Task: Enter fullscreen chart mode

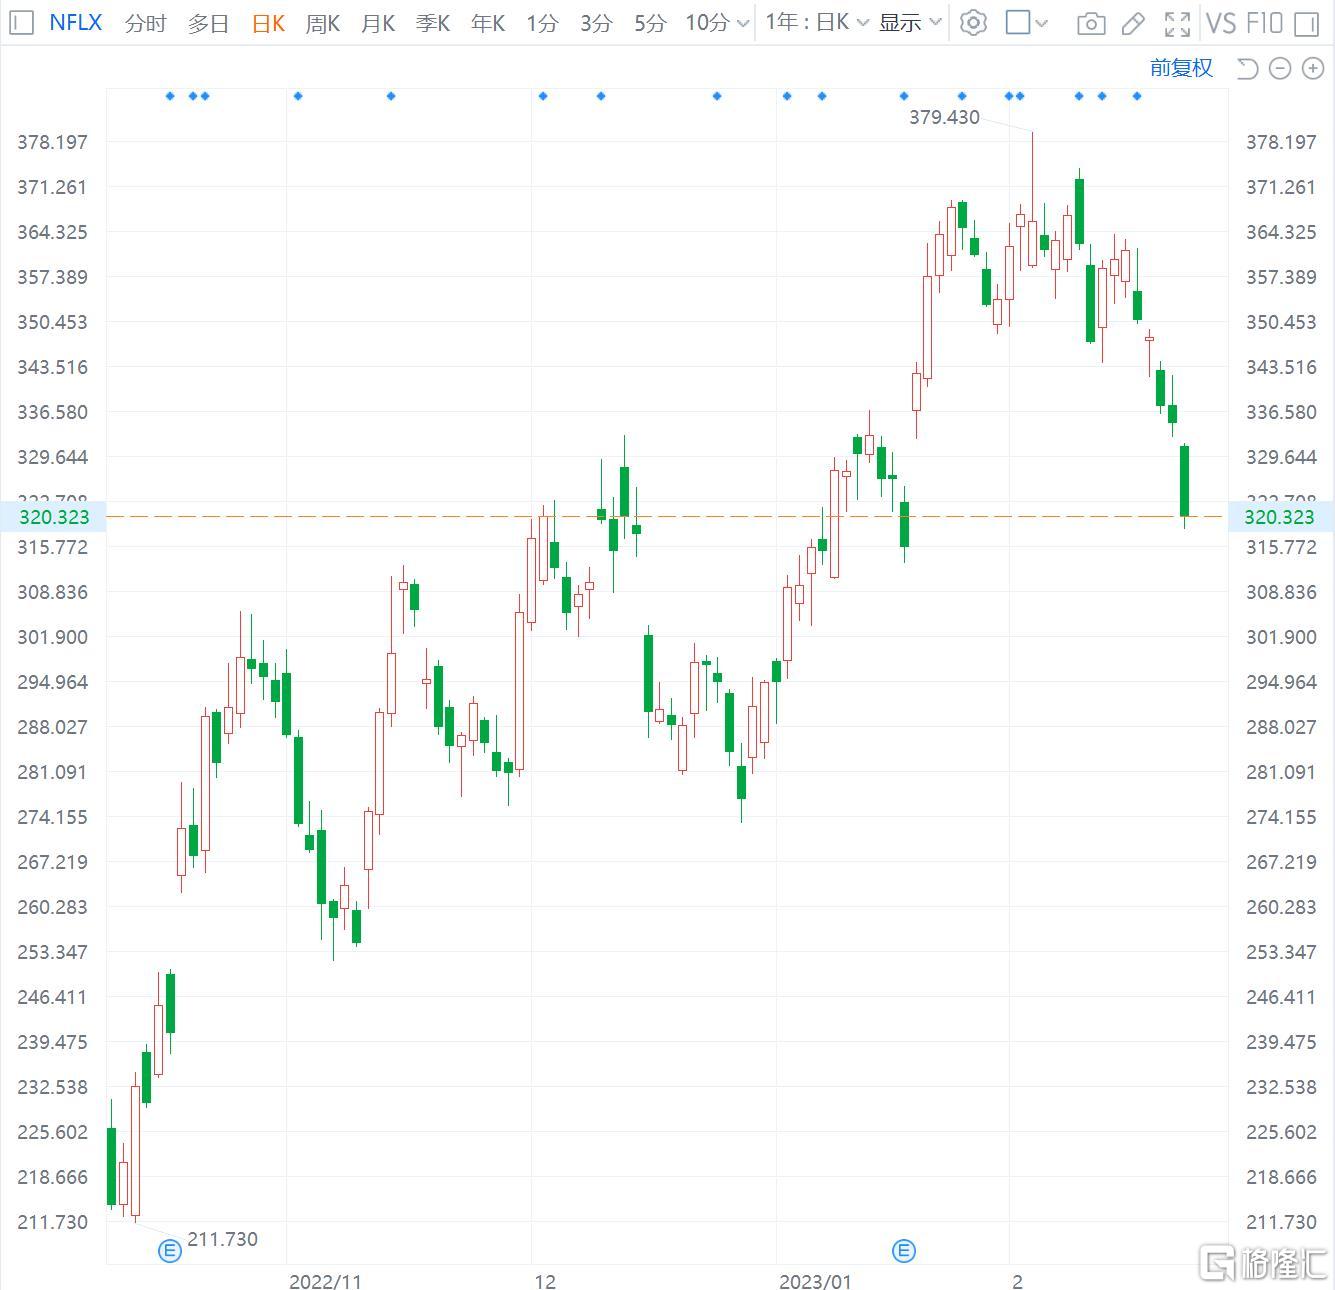Action: [x=1178, y=23]
